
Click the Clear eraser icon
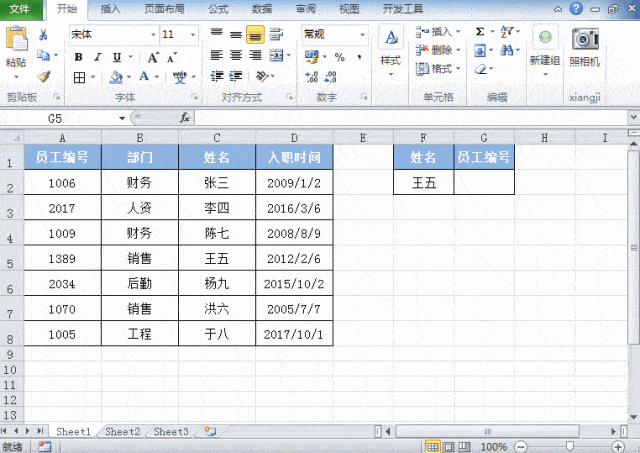point(481,69)
